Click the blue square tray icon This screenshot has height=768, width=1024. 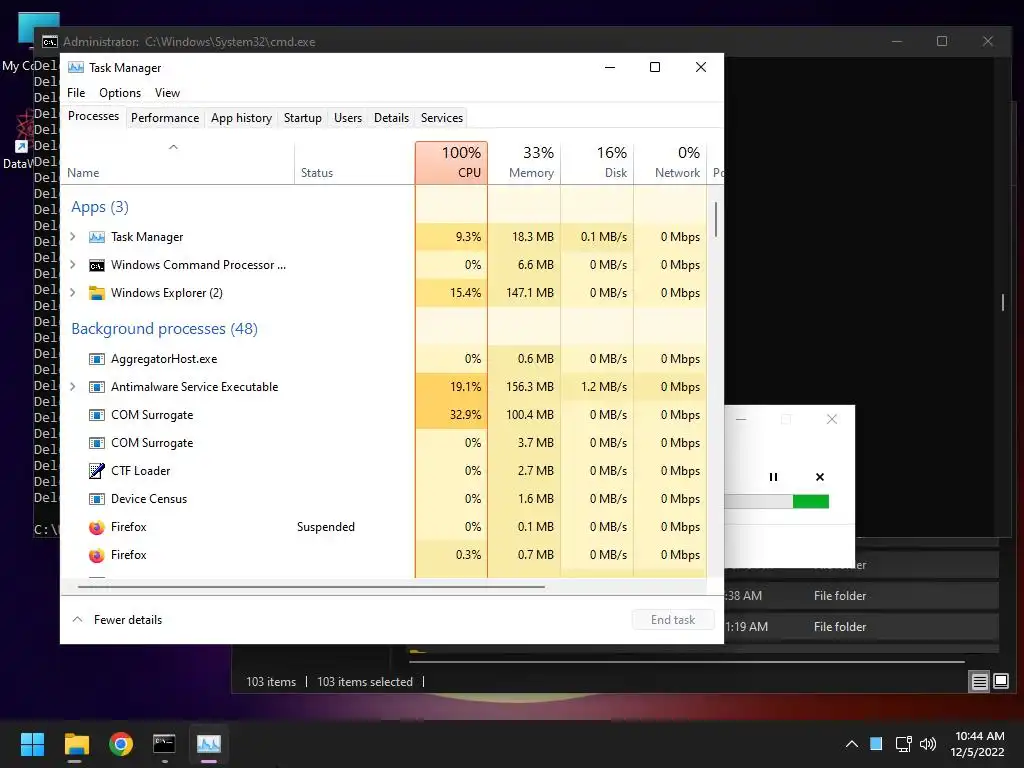click(x=876, y=744)
